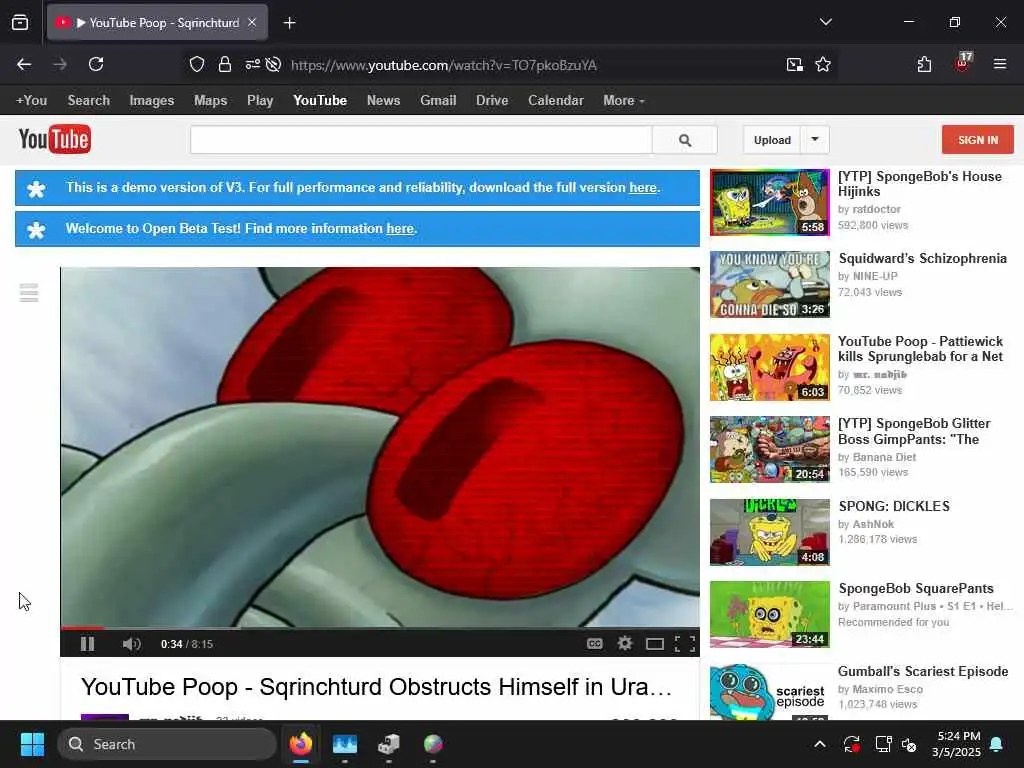
Task: Open a new tab with the plus button
Action: pos(289,23)
